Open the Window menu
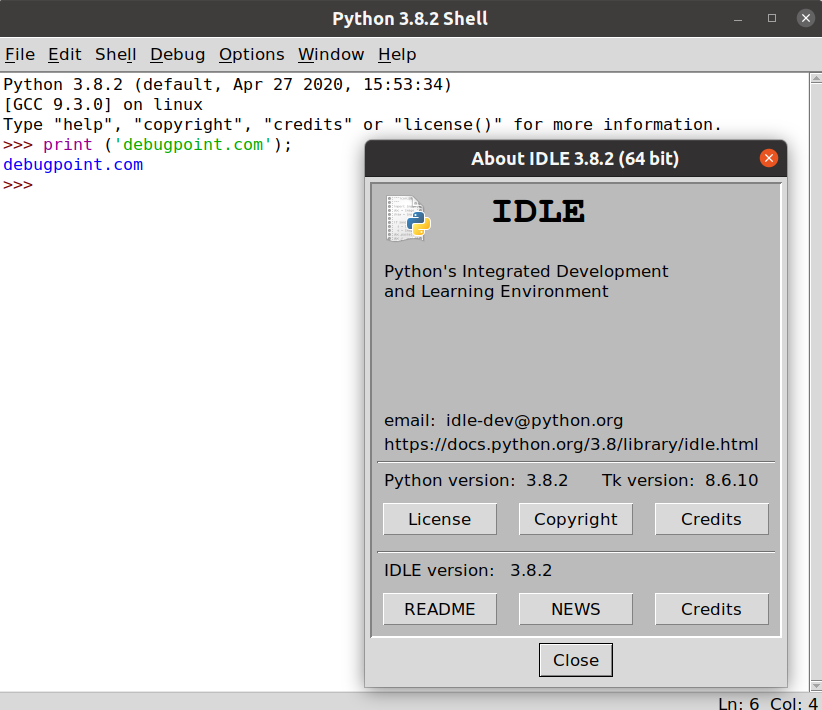Screen dimensions: 822x710 [331, 54]
